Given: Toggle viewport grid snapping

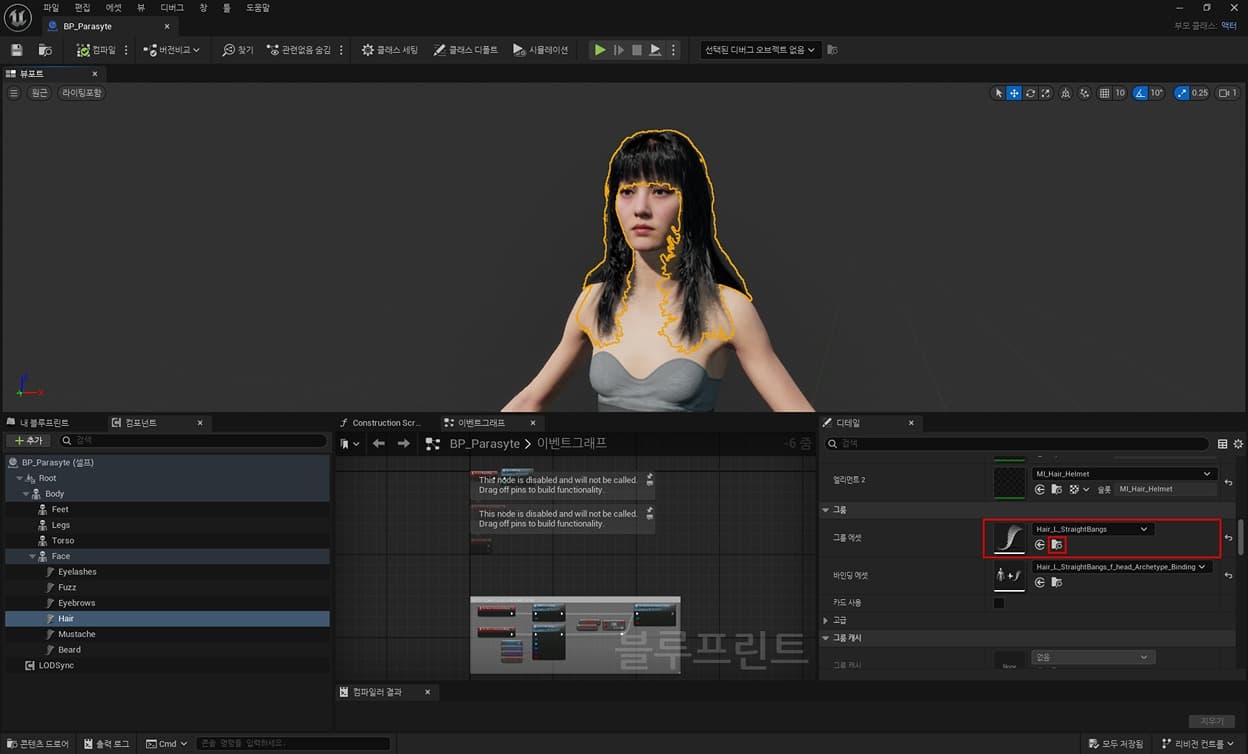Looking at the screenshot, I should 1105,93.
